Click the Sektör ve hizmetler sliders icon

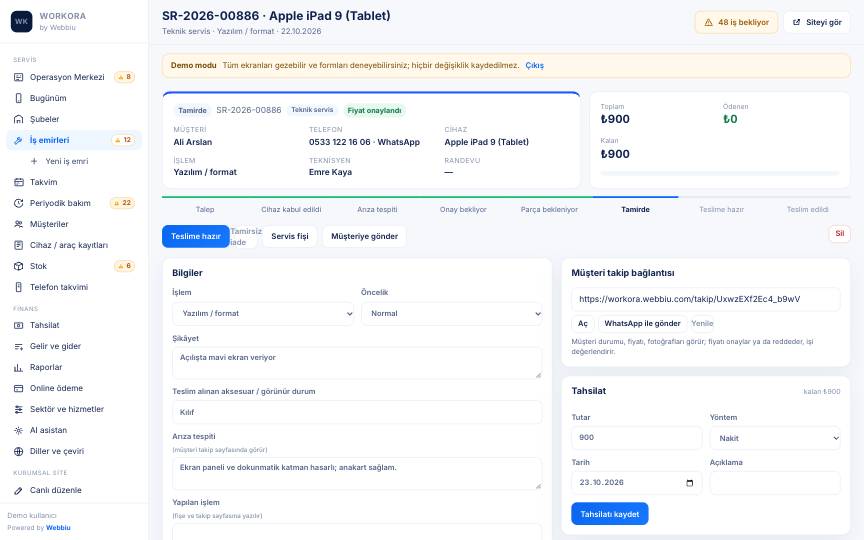(18, 409)
